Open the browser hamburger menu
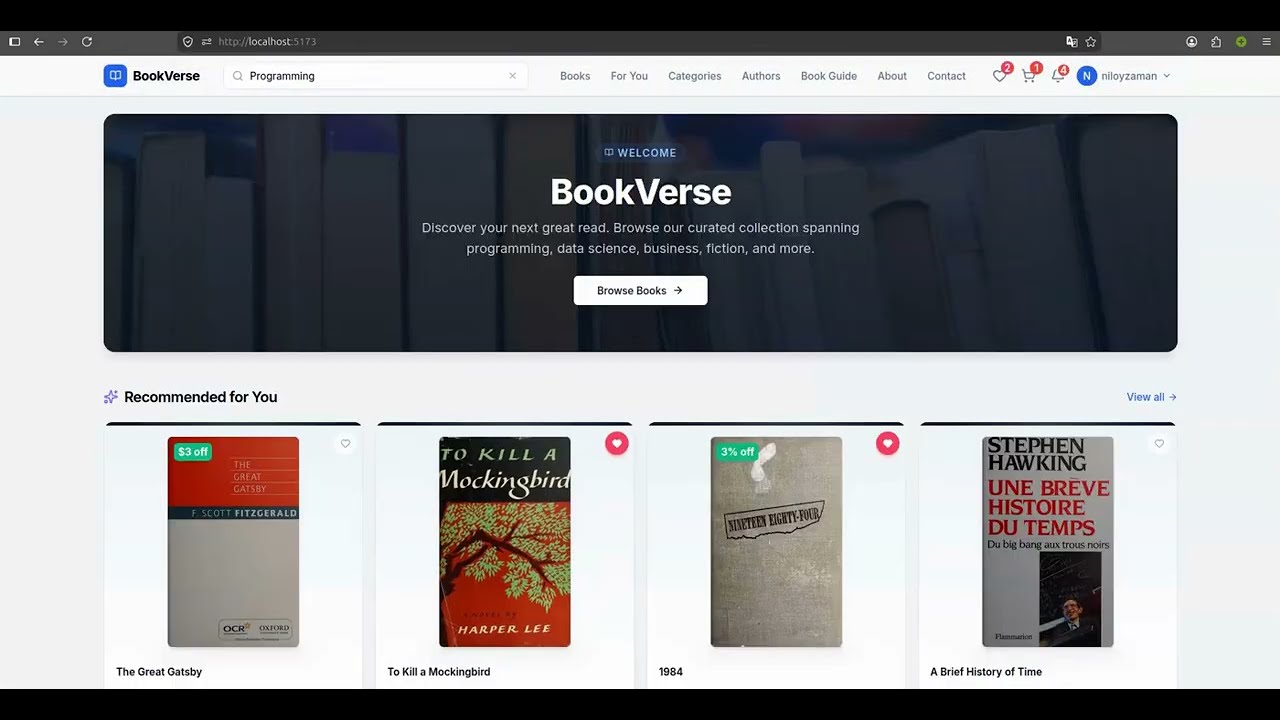The image size is (1280, 720). click(1266, 42)
